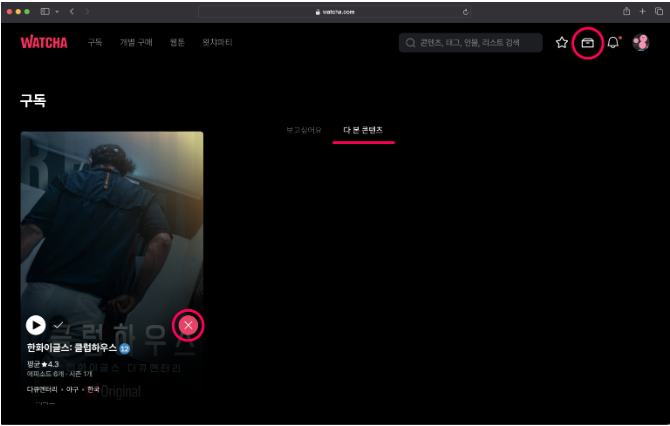This screenshot has height=426, width=670.
Task: Play 한화이글스: 클럽하우스
Action: coord(36,325)
